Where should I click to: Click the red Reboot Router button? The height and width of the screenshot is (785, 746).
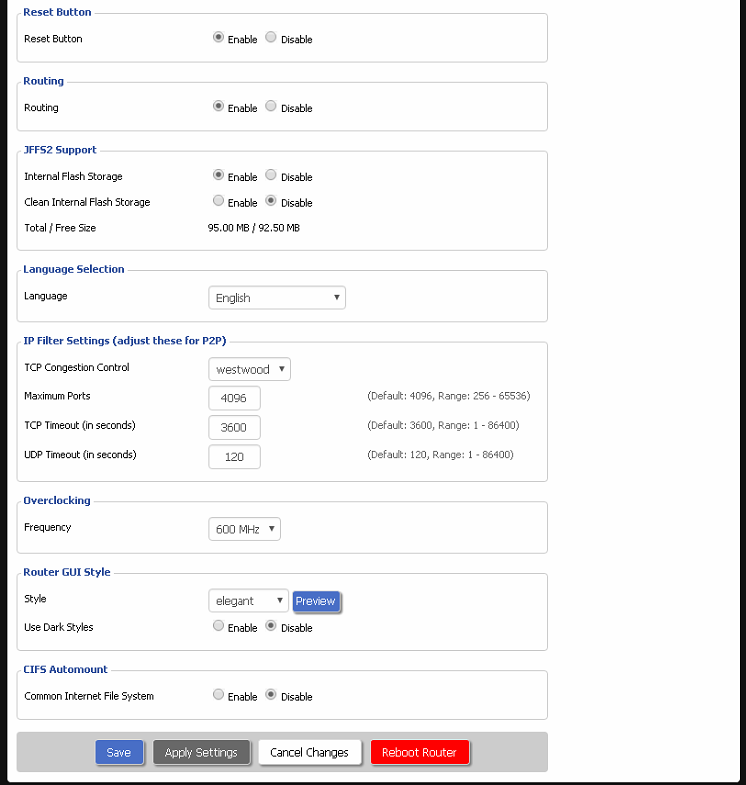click(420, 752)
